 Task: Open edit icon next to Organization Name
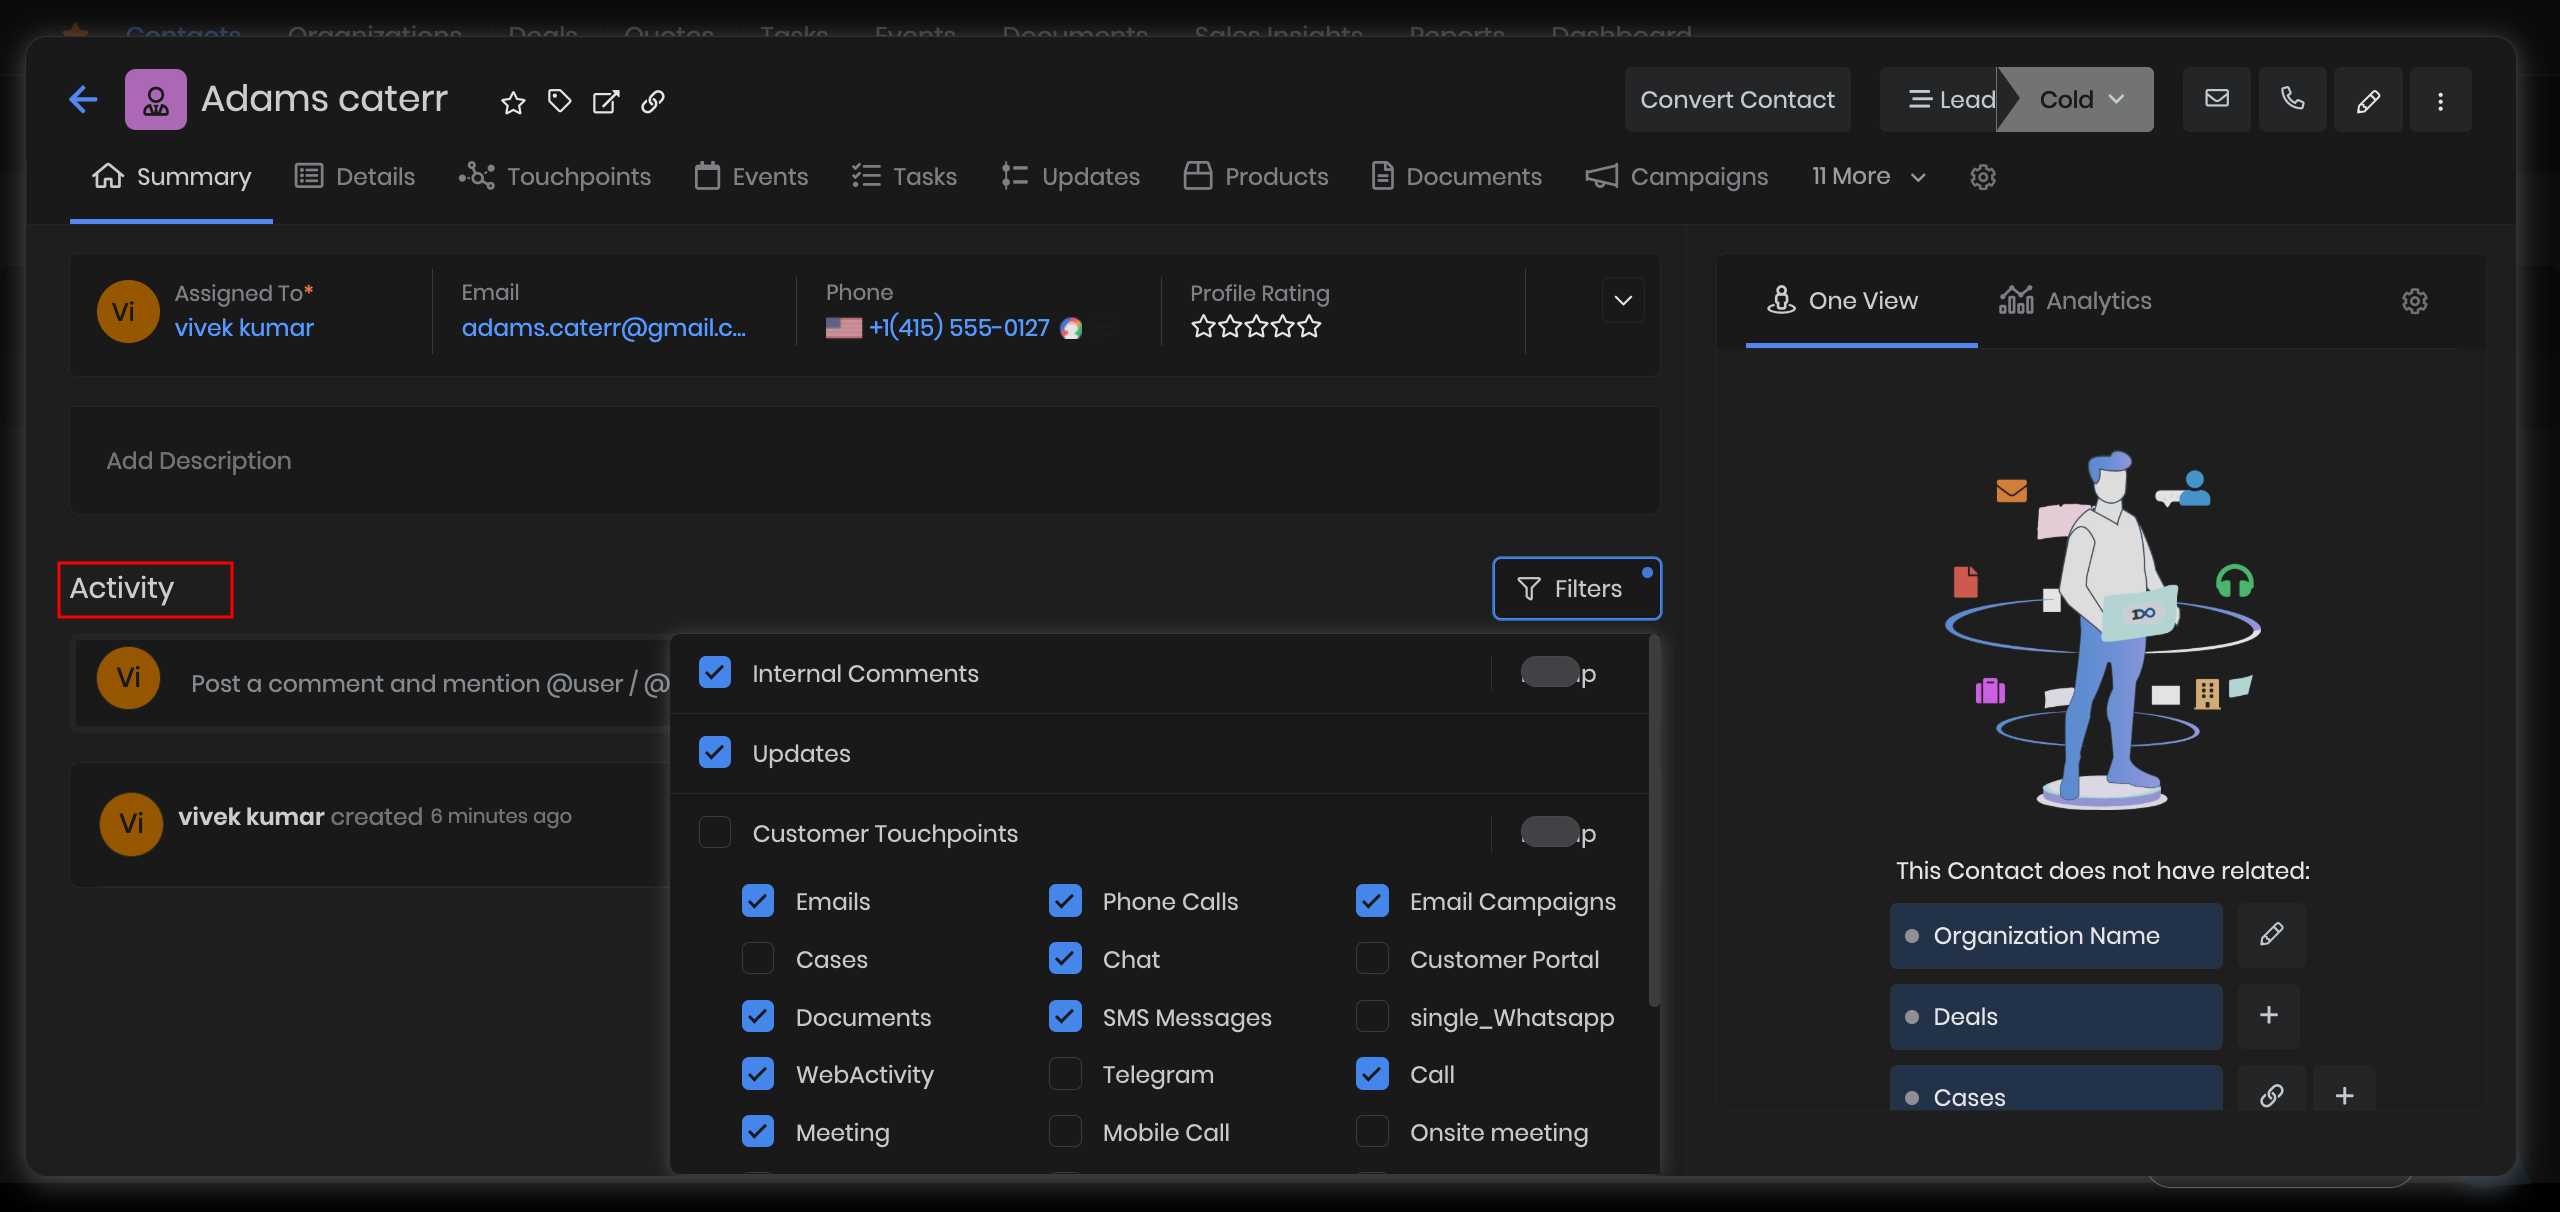pyautogui.click(x=2271, y=936)
